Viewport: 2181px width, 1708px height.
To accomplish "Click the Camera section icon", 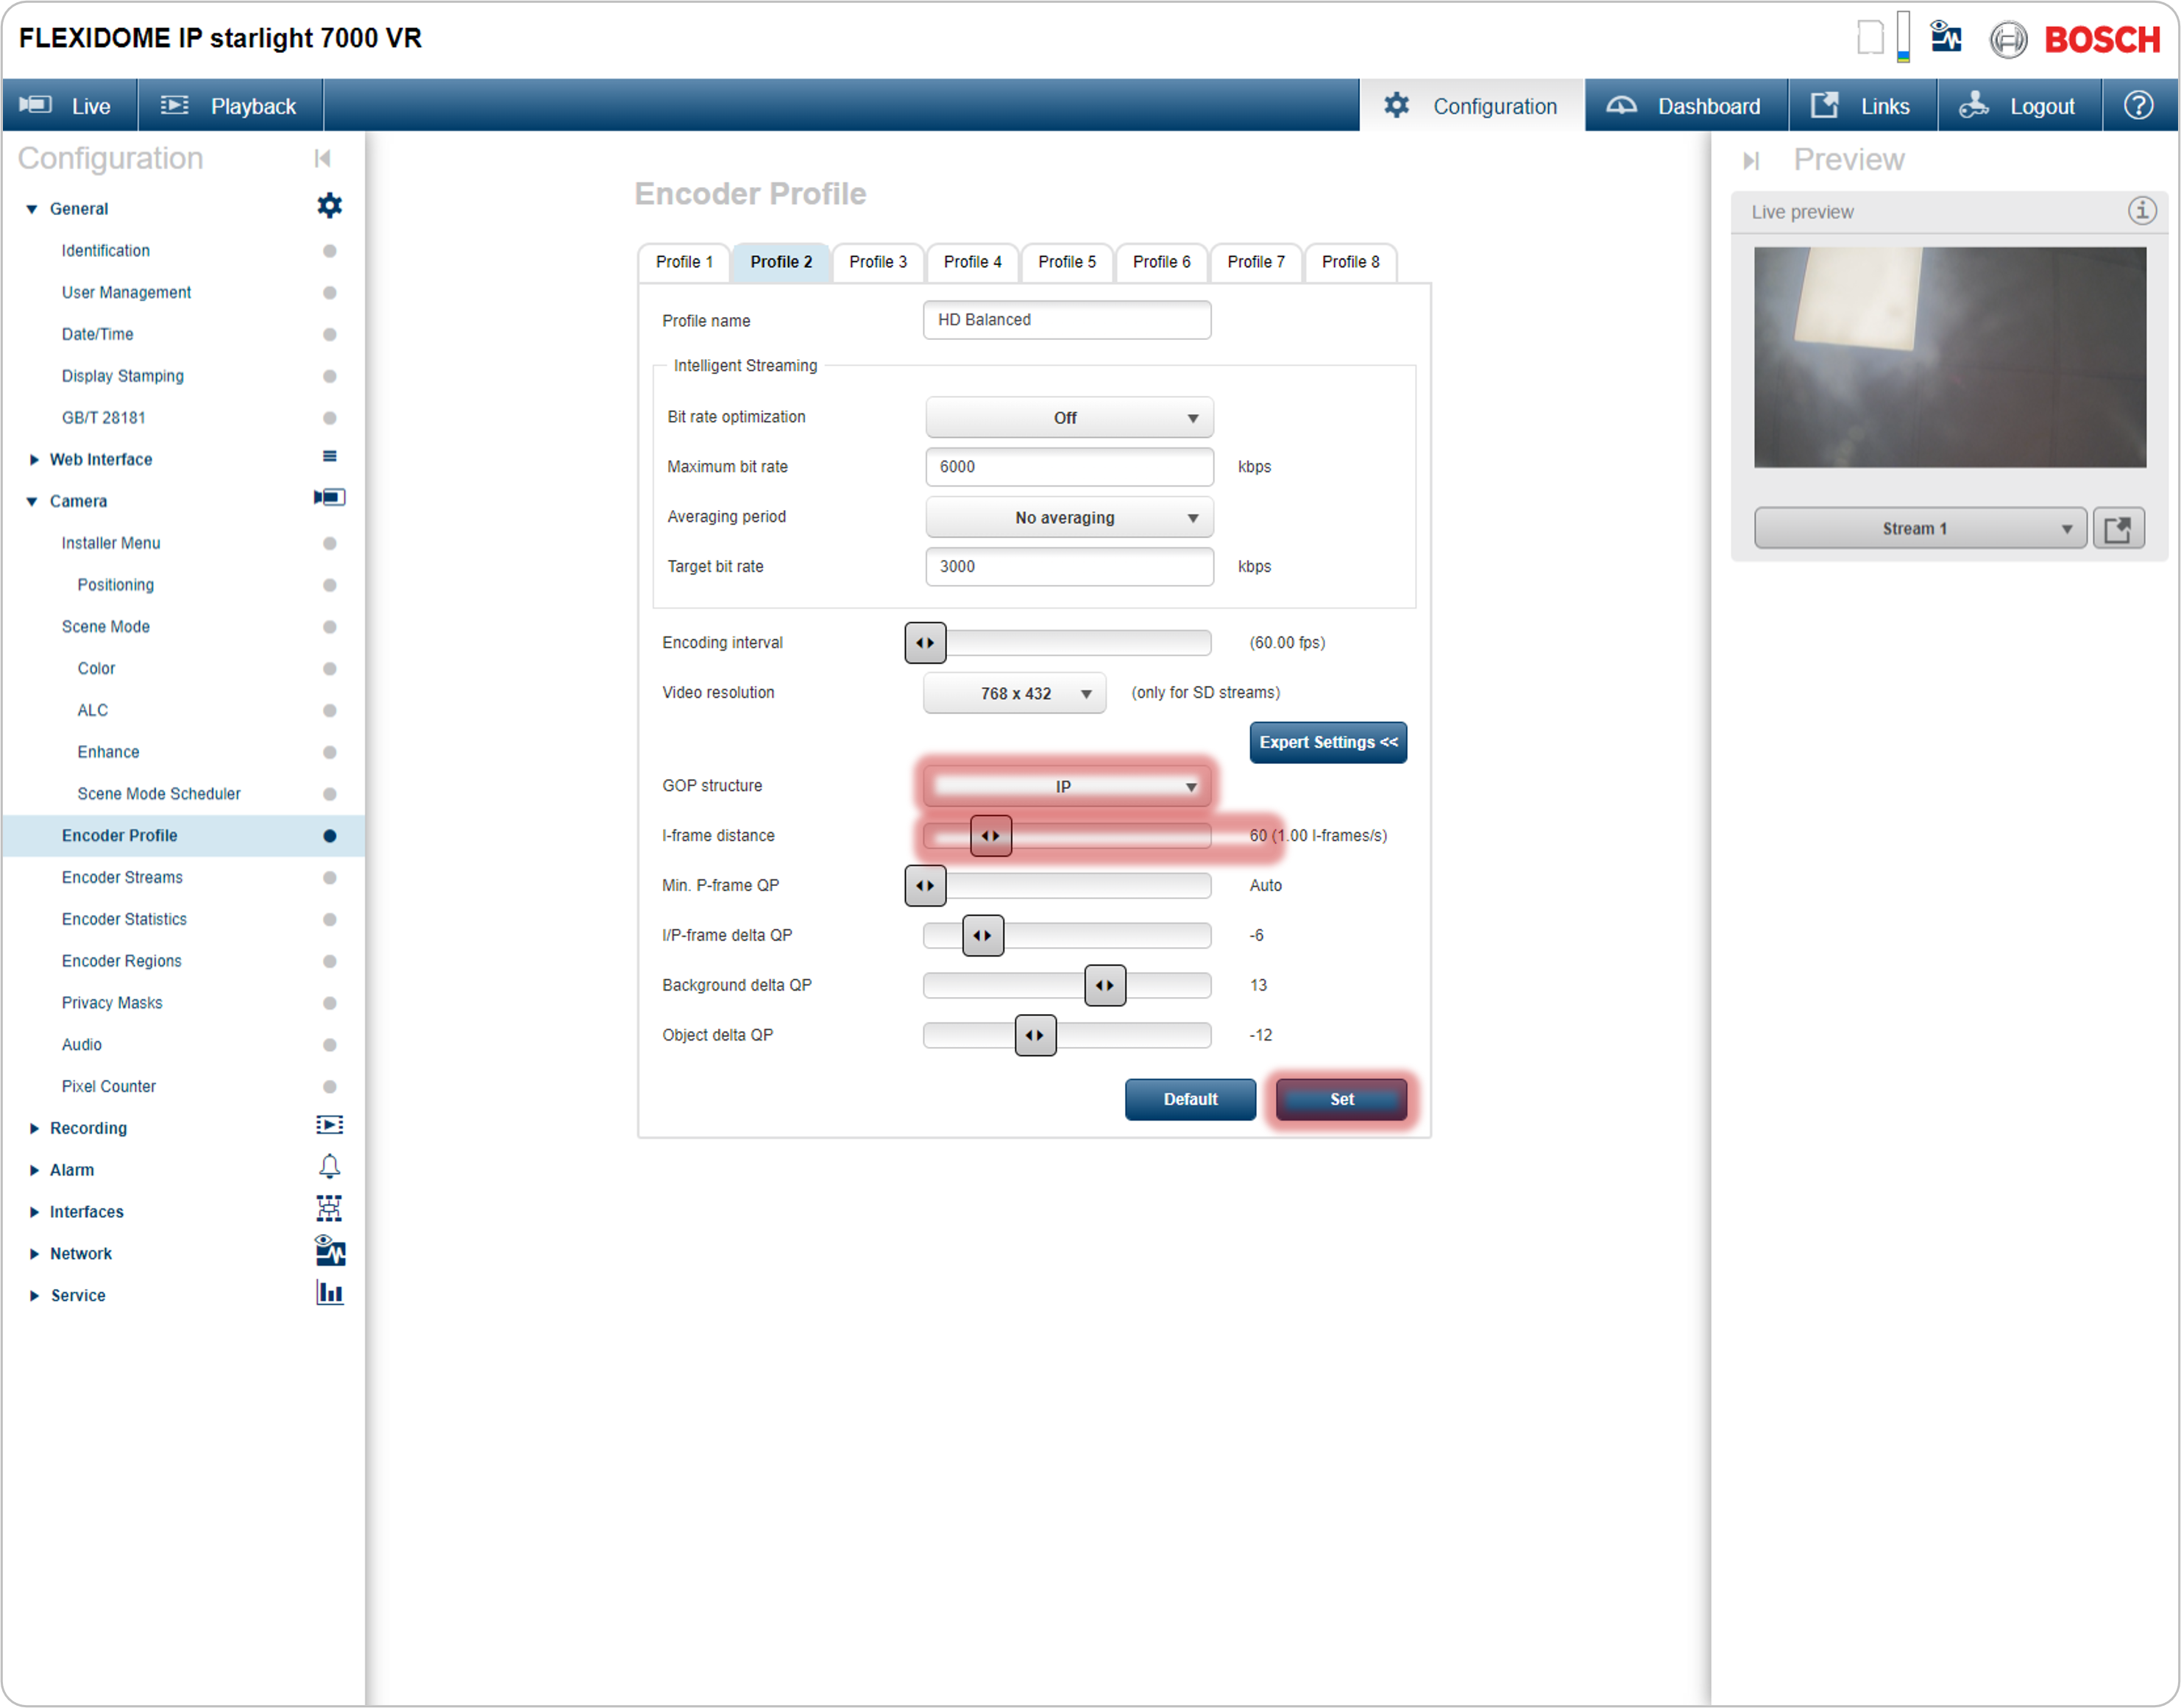I will (329, 498).
